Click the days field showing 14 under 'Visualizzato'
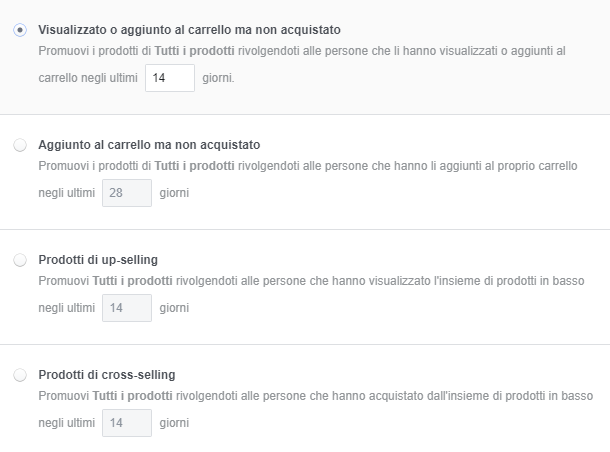This screenshot has height=452, width=610. click(169, 78)
